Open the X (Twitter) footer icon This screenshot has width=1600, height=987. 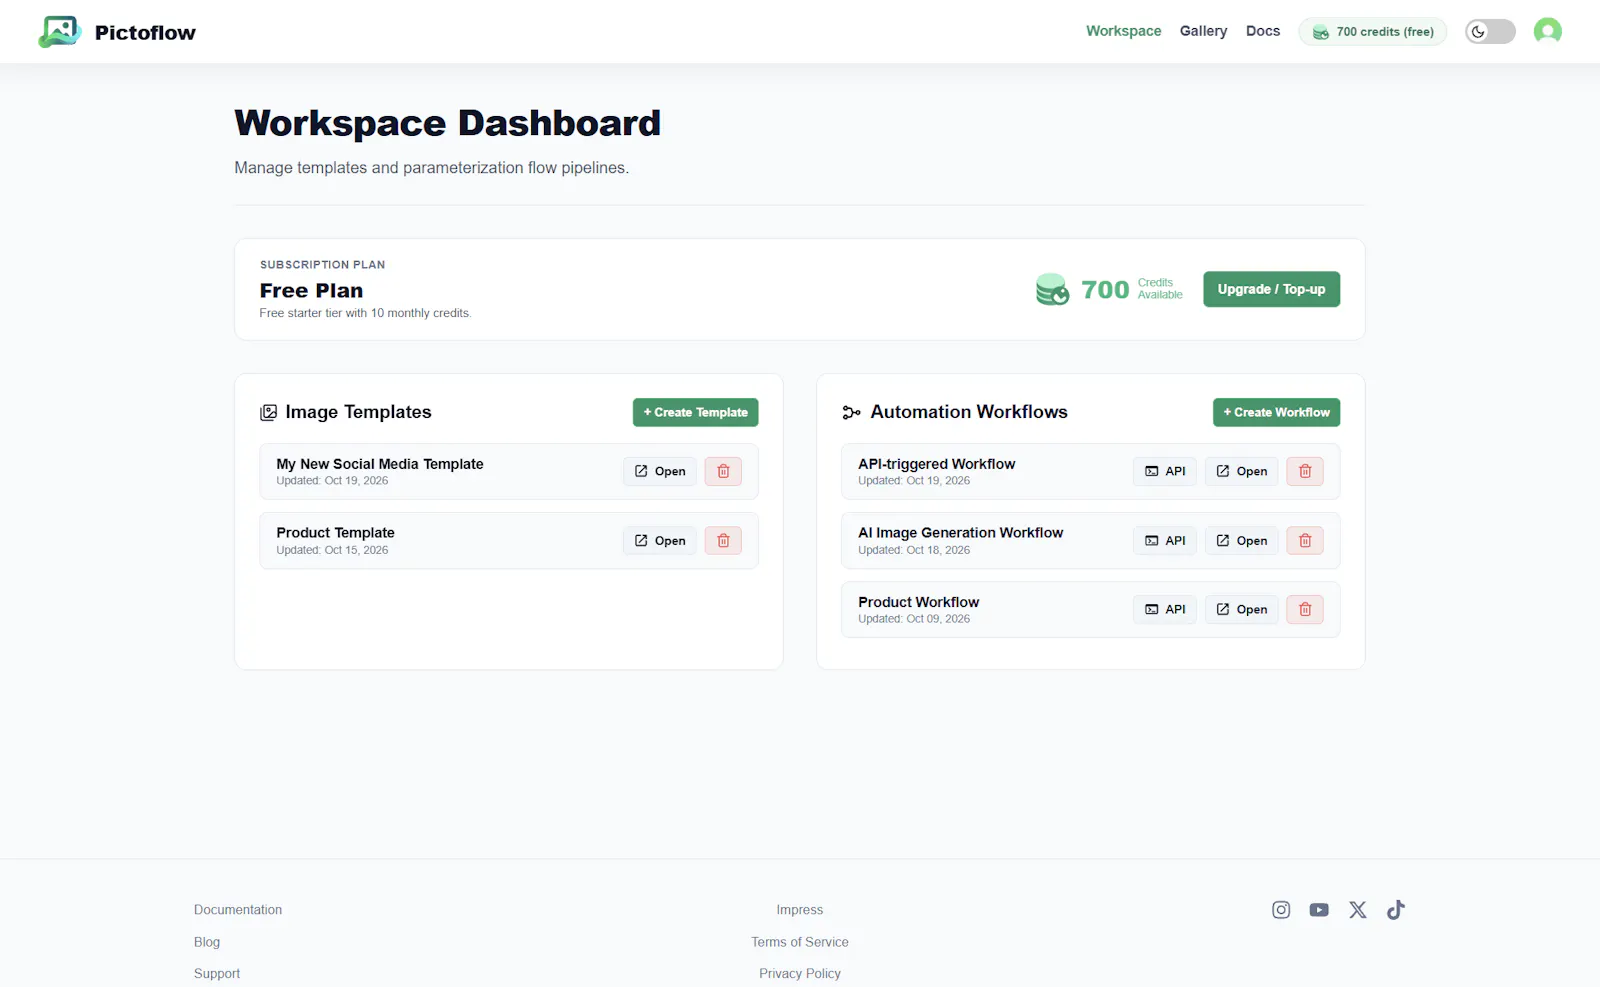[1357, 910]
